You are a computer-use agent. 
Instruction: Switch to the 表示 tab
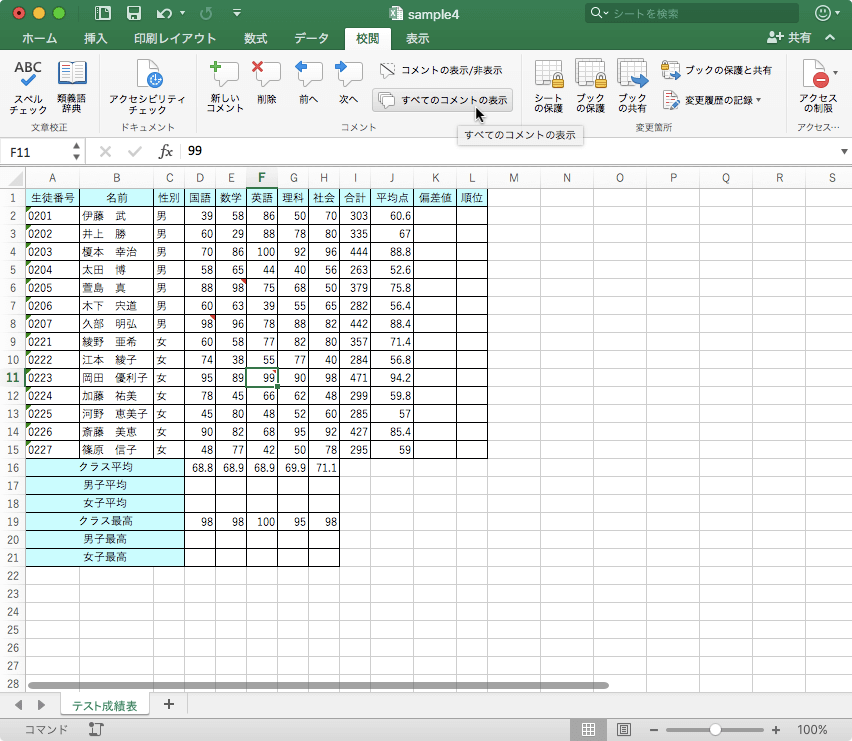coord(417,38)
